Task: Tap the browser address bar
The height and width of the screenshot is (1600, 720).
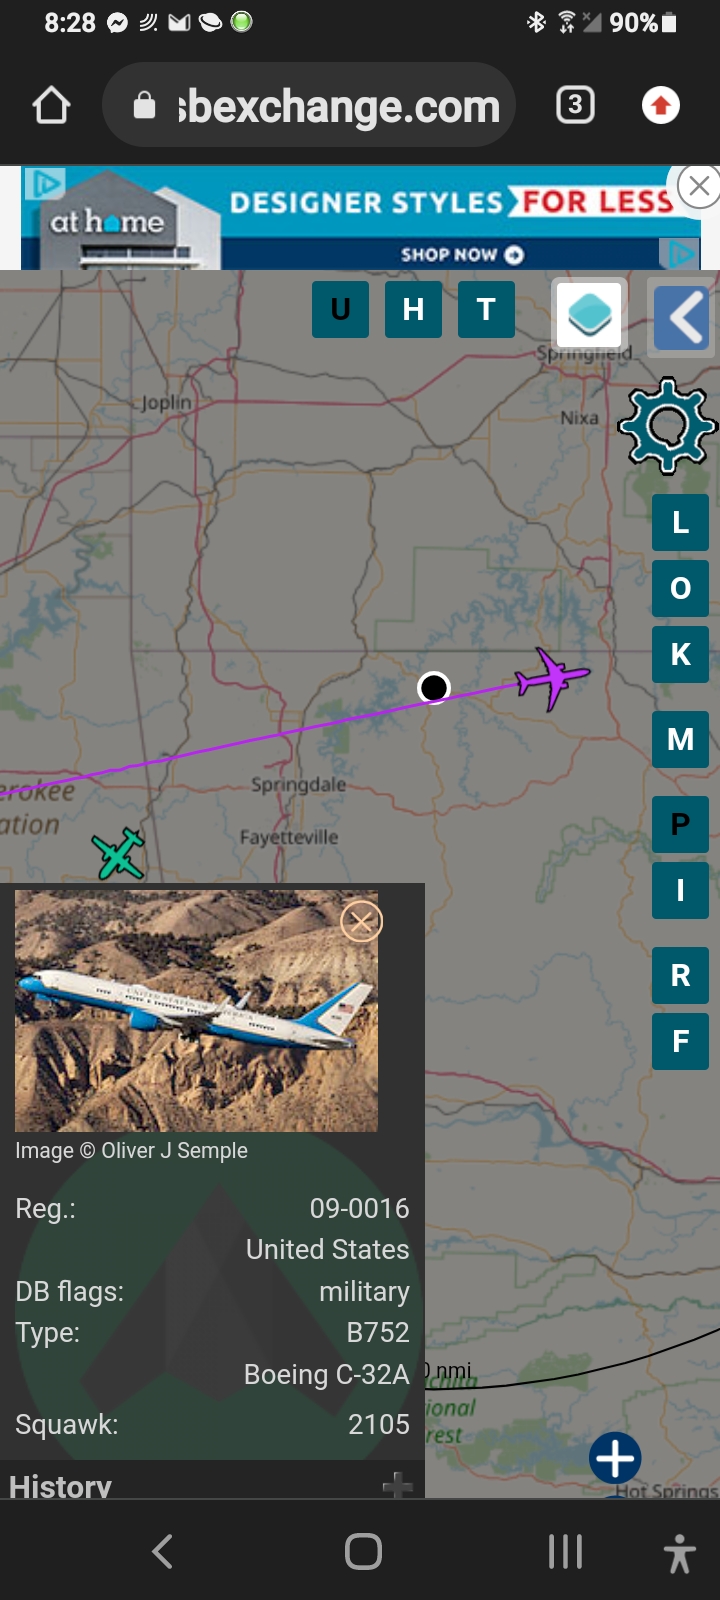Action: (x=309, y=105)
